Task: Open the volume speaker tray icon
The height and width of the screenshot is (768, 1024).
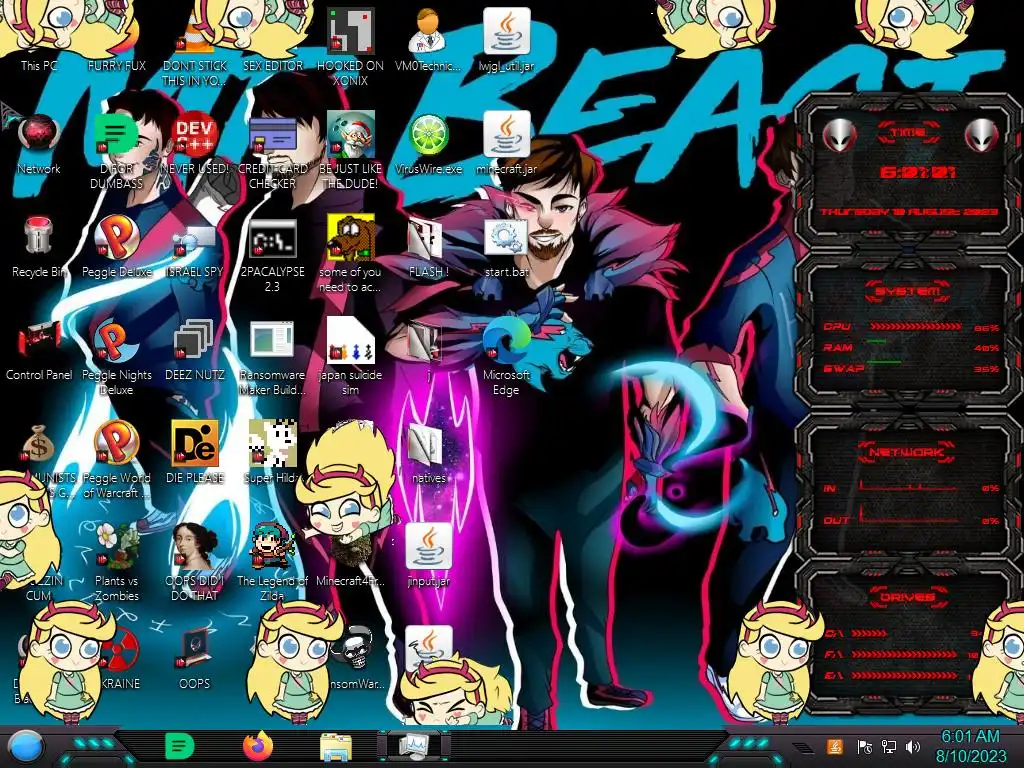Action: click(913, 746)
